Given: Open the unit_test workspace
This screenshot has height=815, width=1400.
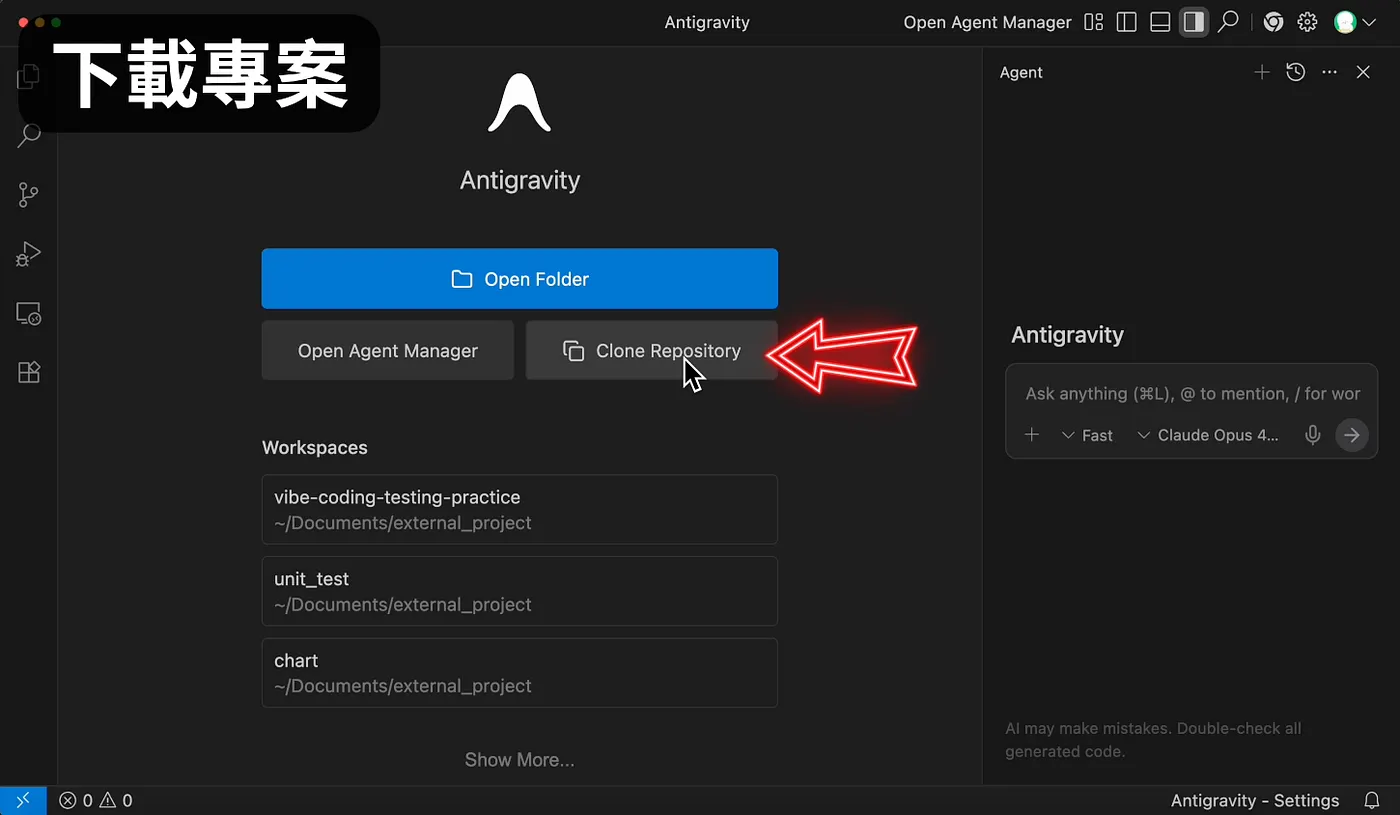Looking at the screenshot, I should 520,591.
